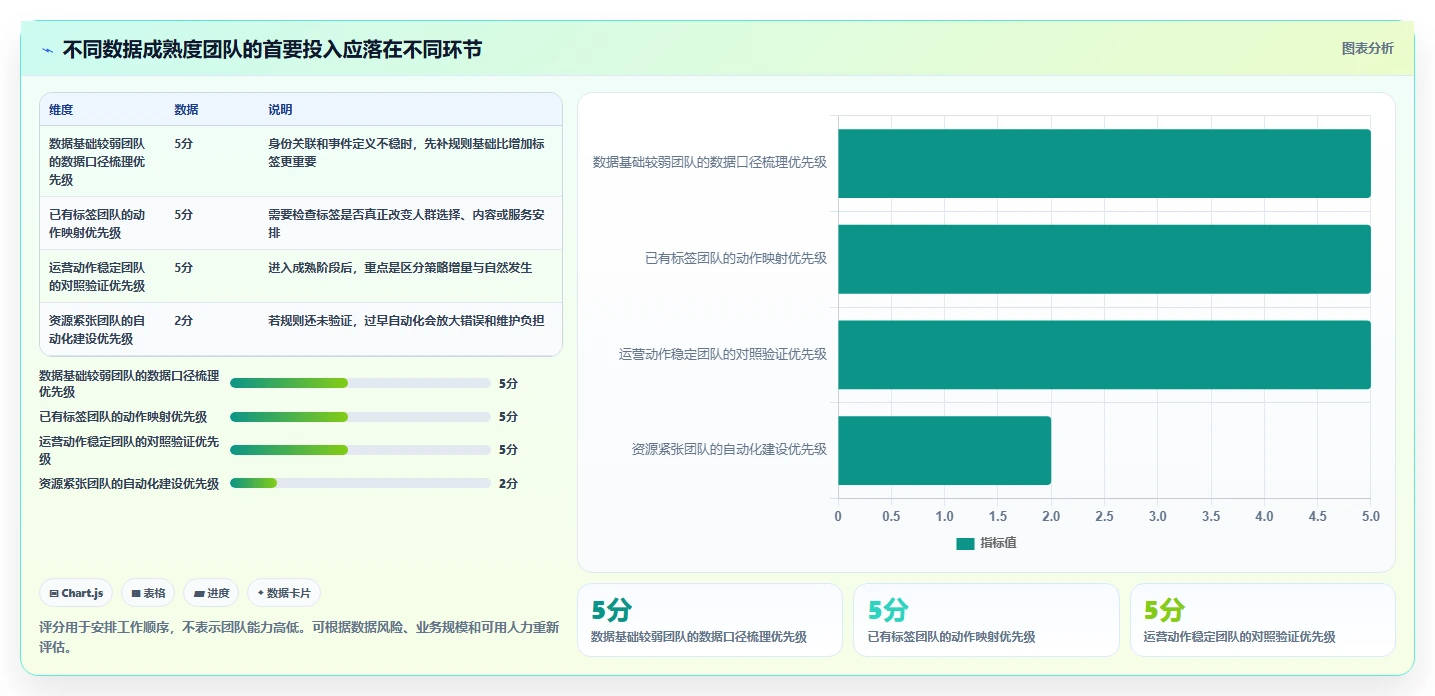Click table 5分 in 运营动作稳定团队 row

click(183, 268)
